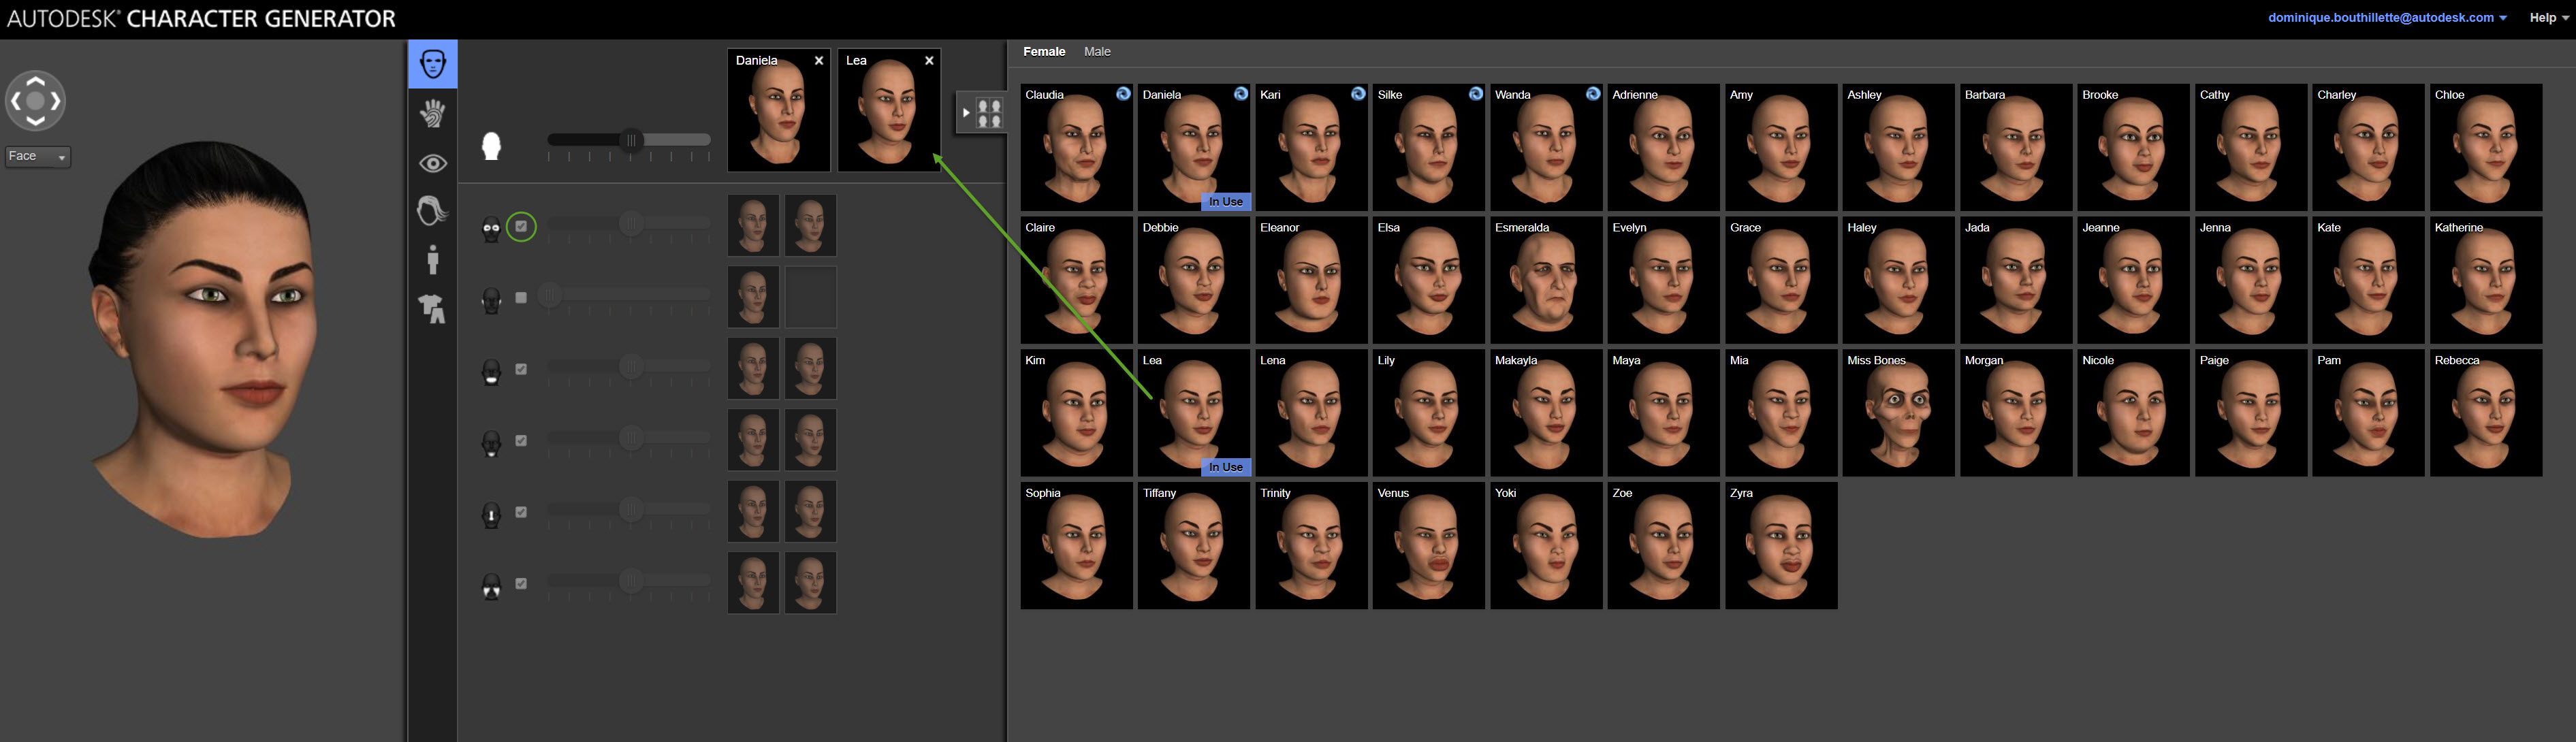Choose the Lily face preset
Image resolution: width=2576 pixels, height=742 pixels.
coord(1428,412)
